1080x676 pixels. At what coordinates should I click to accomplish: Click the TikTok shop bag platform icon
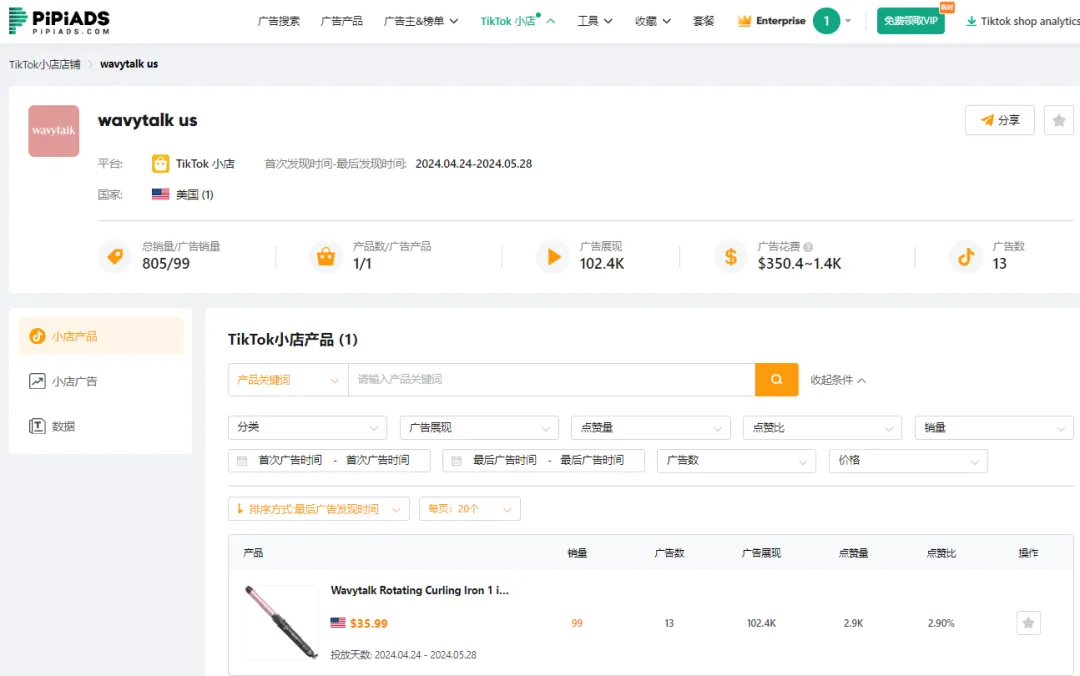click(x=160, y=163)
